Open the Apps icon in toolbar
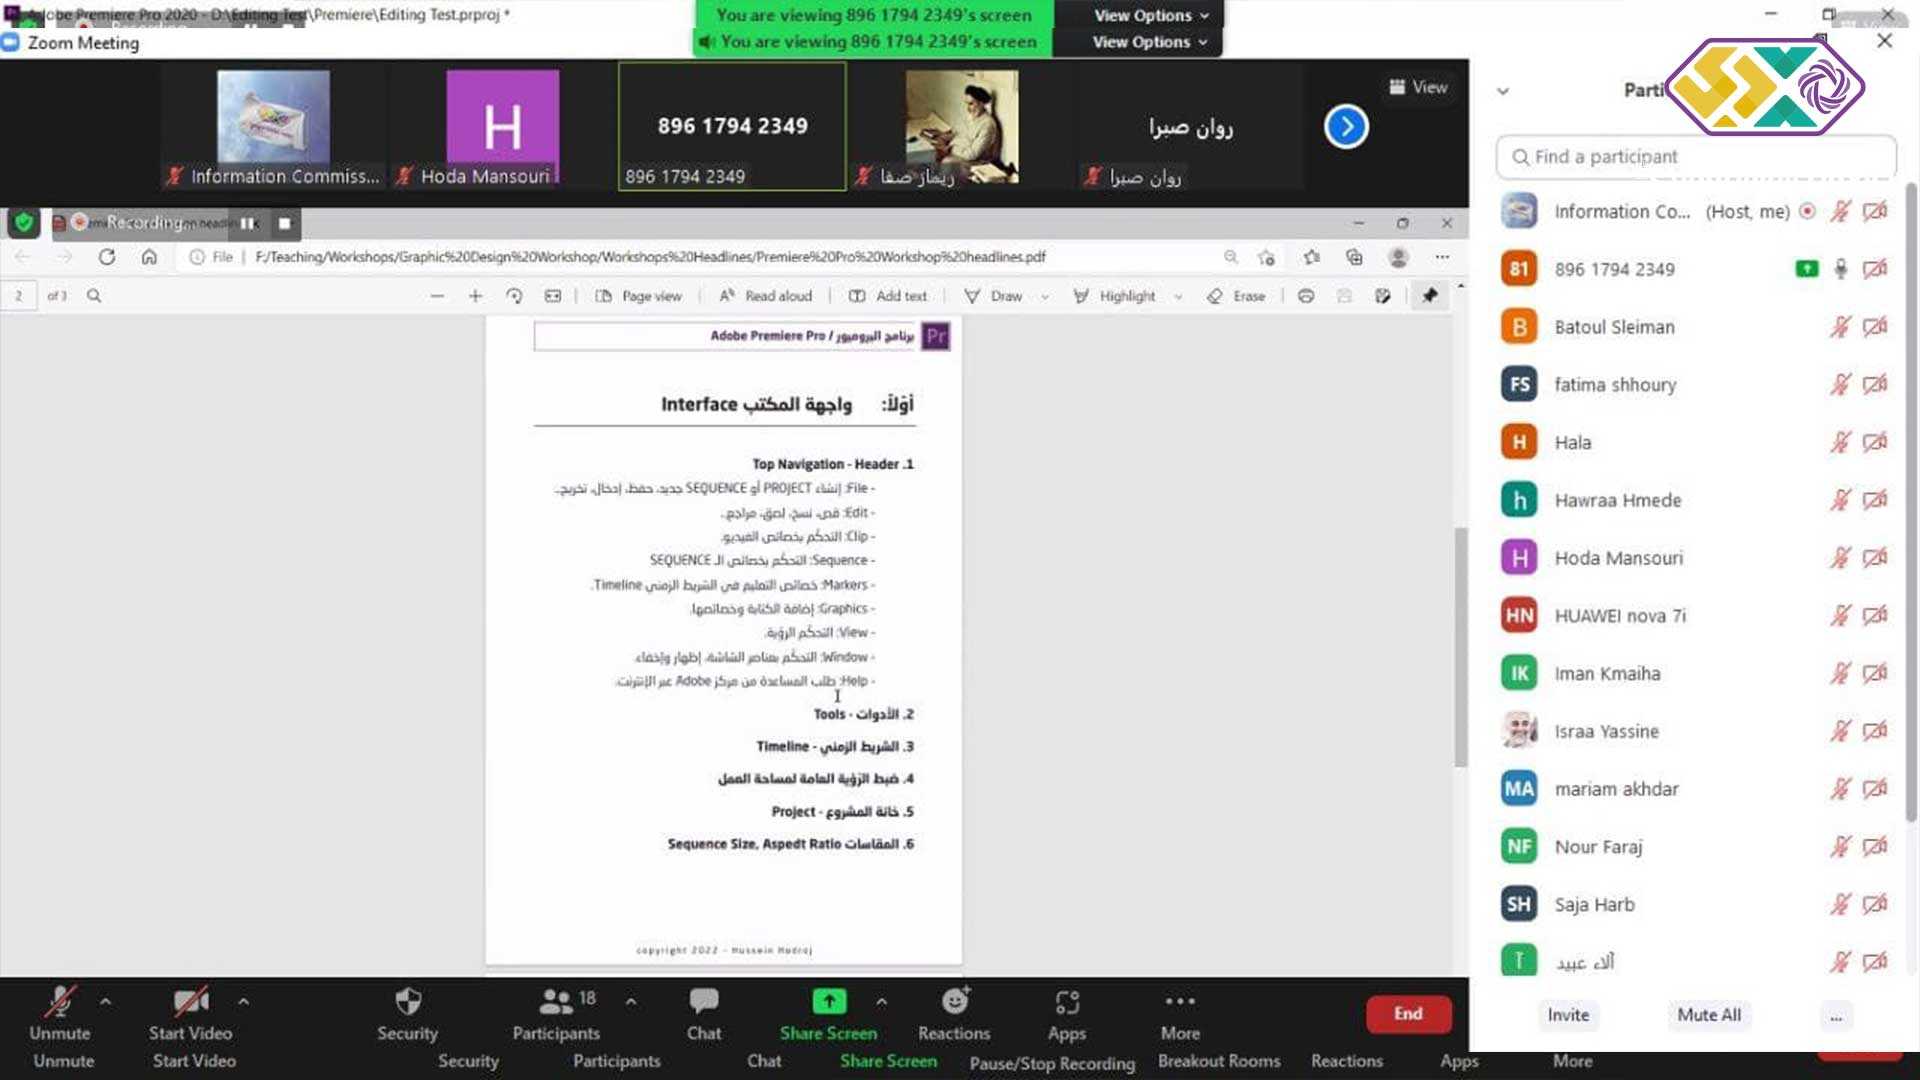Image resolution: width=1920 pixels, height=1080 pixels. 1067,1002
